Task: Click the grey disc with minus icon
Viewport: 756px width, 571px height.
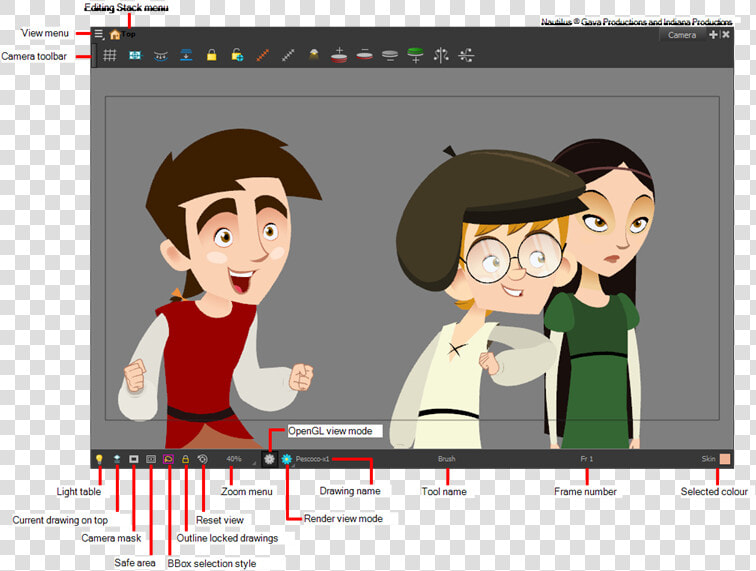Action: [390, 56]
